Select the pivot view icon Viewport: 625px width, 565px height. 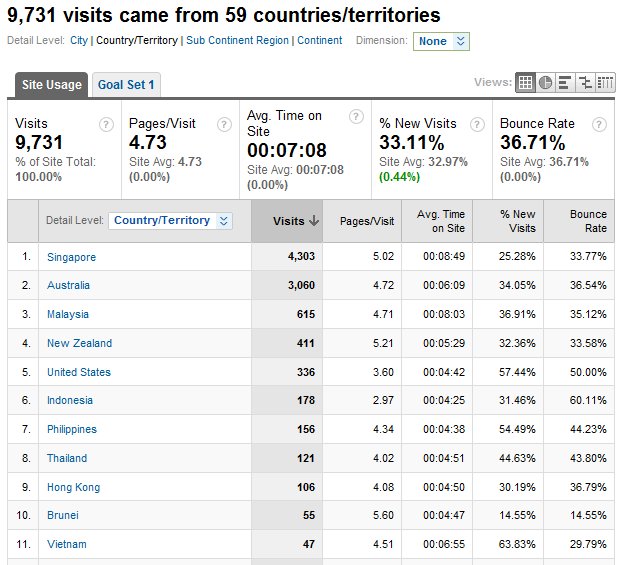605,83
